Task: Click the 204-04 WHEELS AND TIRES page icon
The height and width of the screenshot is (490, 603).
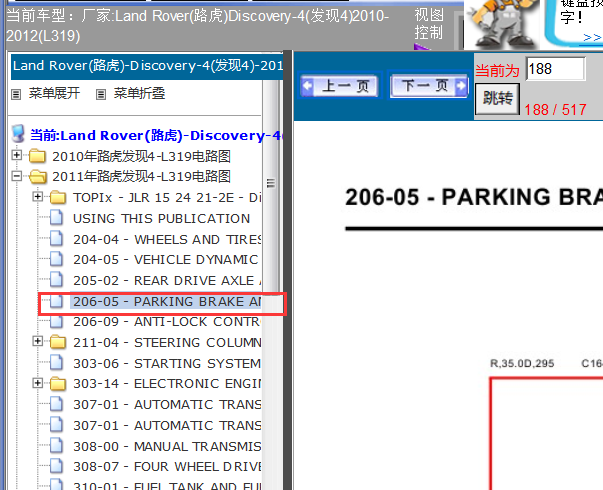Action: pos(57,238)
